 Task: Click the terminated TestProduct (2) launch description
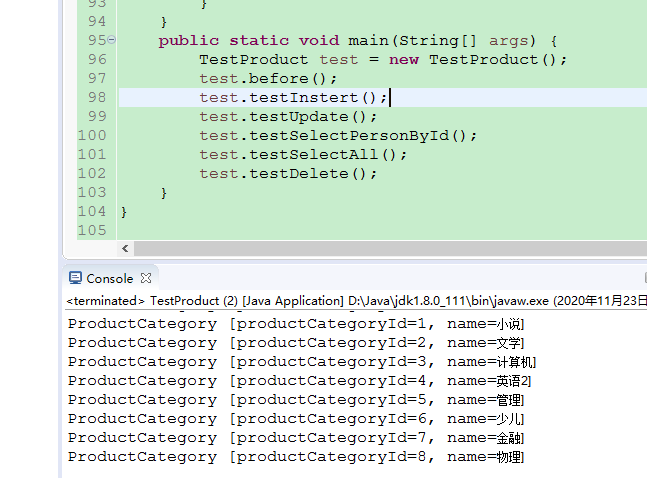(357, 301)
